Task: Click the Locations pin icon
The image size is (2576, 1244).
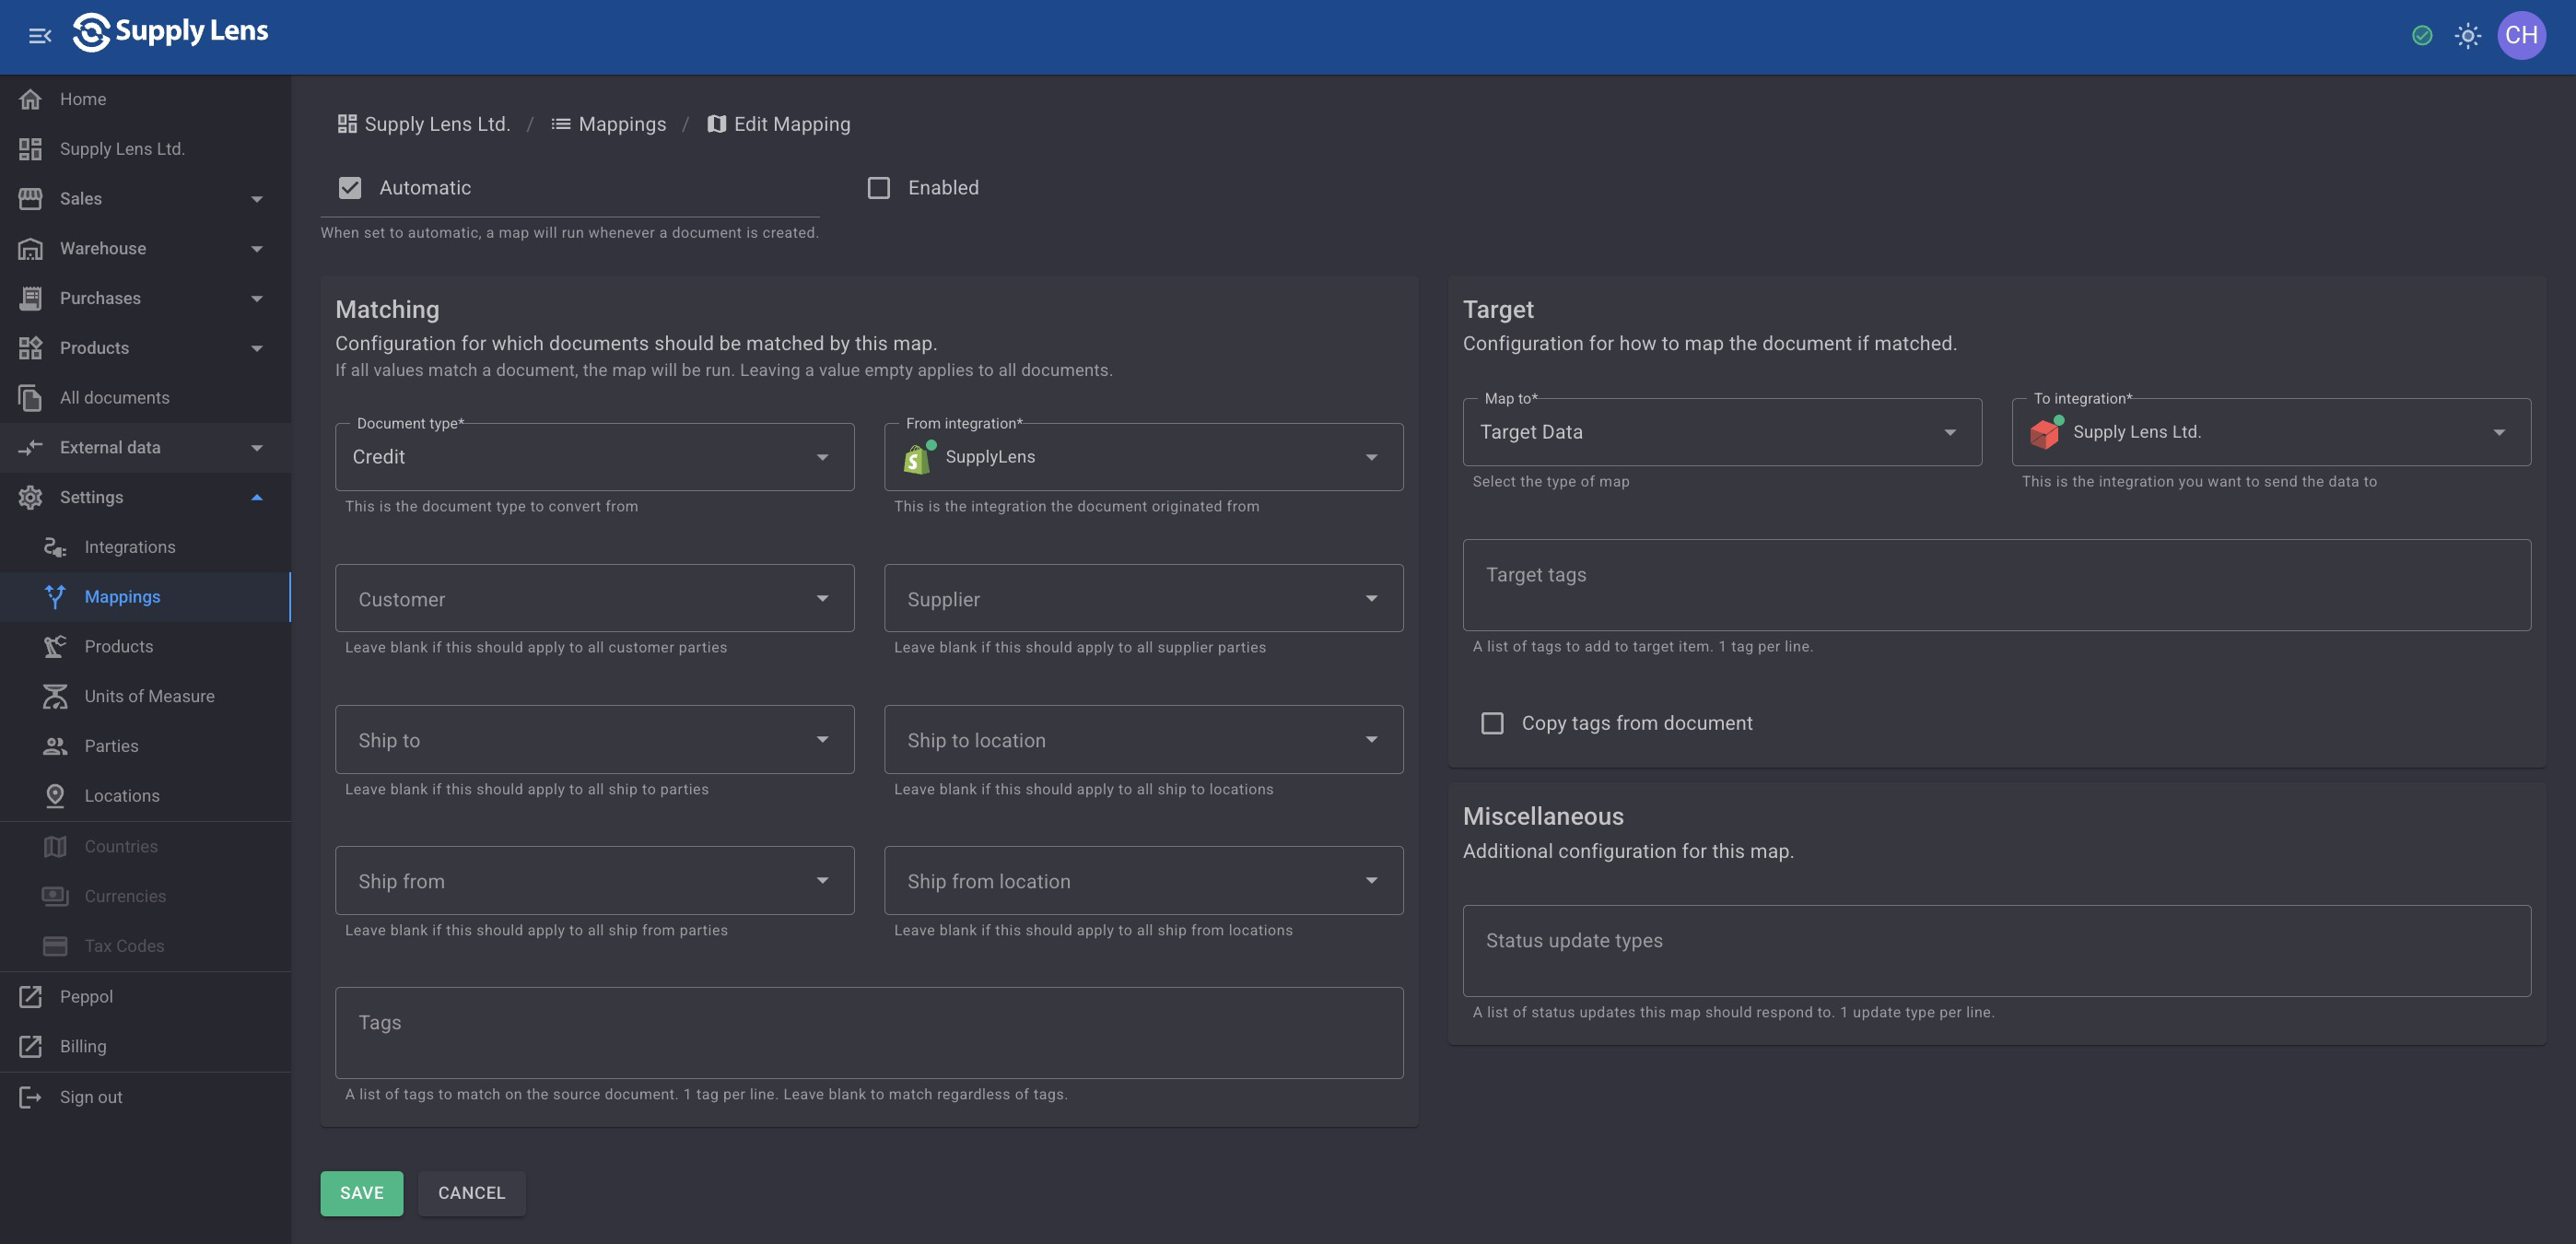Action: tap(55, 796)
